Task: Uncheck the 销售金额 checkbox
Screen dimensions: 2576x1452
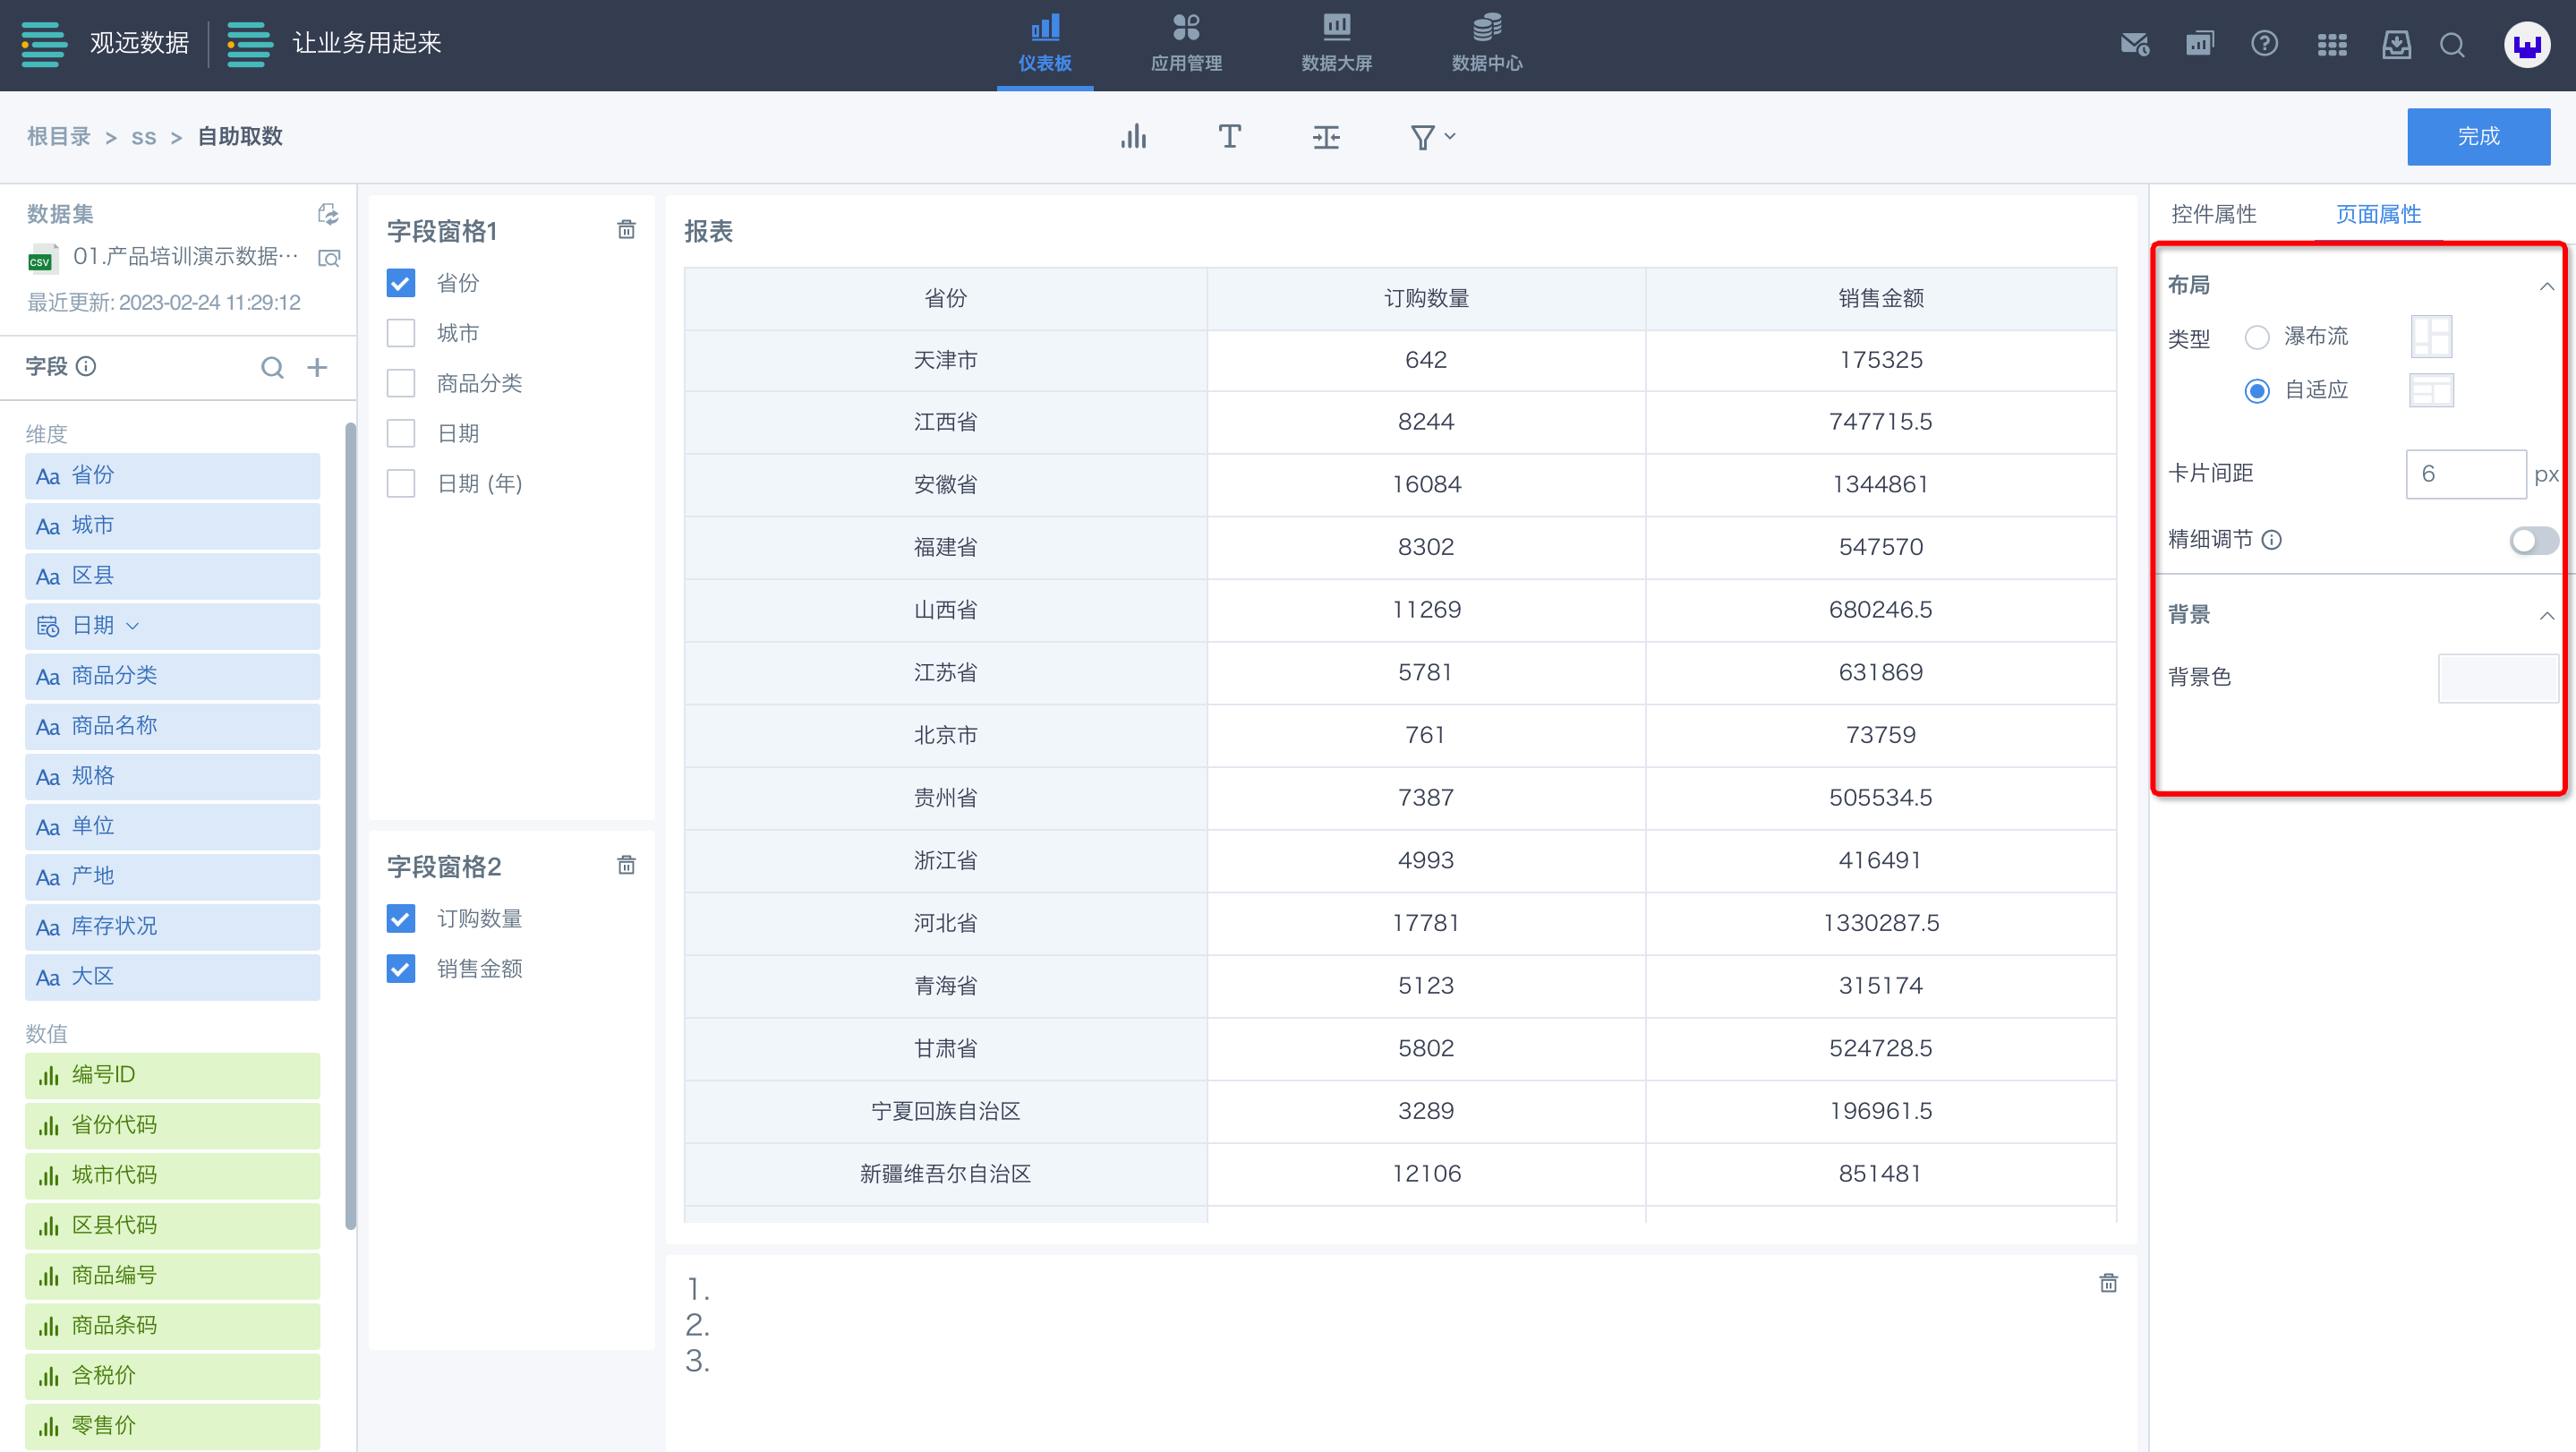Action: click(401, 968)
